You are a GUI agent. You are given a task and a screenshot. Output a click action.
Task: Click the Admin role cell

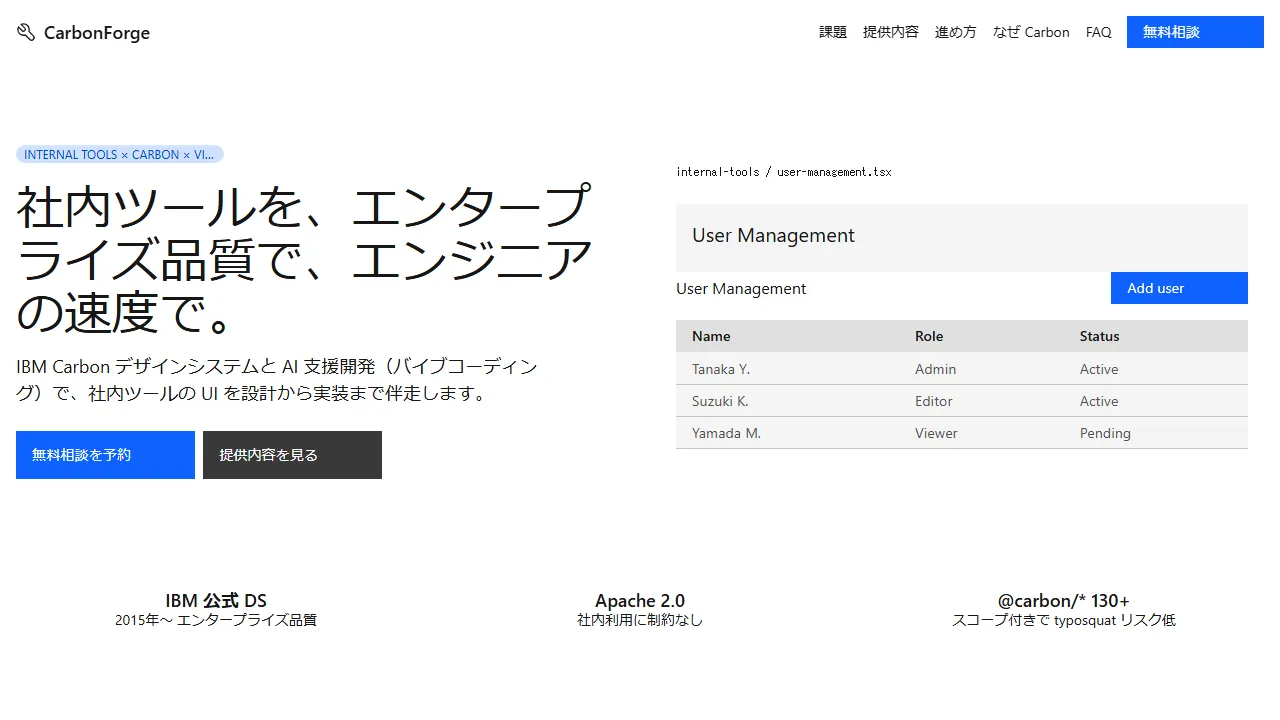tap(935, 369)
